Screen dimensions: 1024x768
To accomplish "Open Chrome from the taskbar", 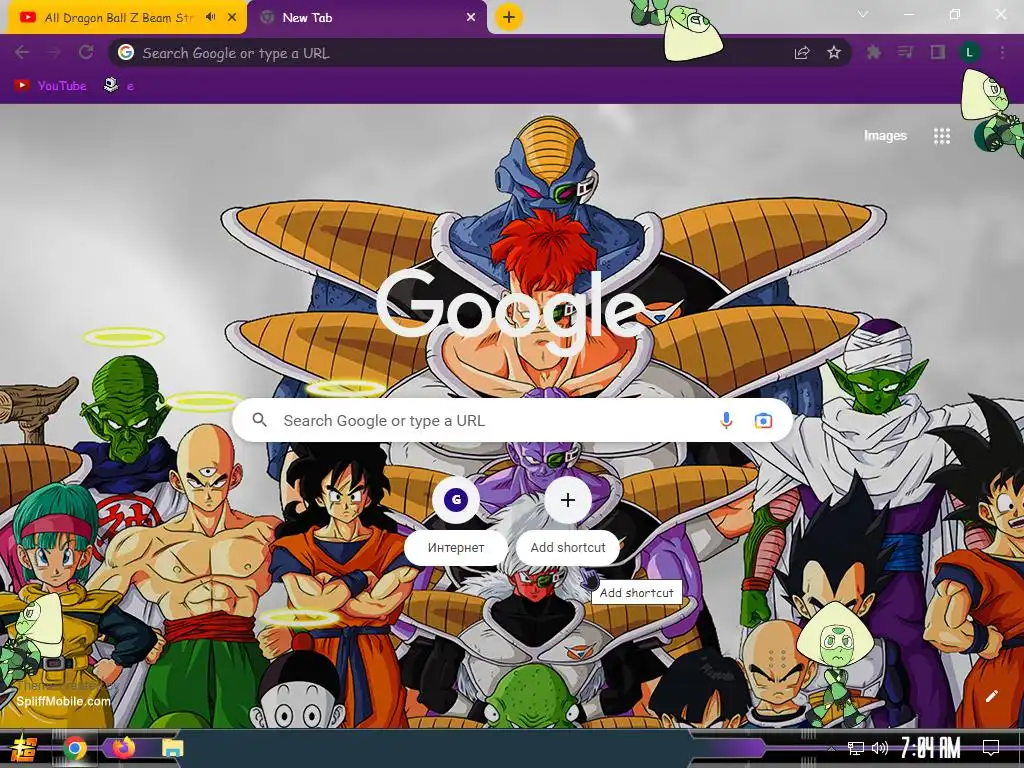I will click(74, 748).
